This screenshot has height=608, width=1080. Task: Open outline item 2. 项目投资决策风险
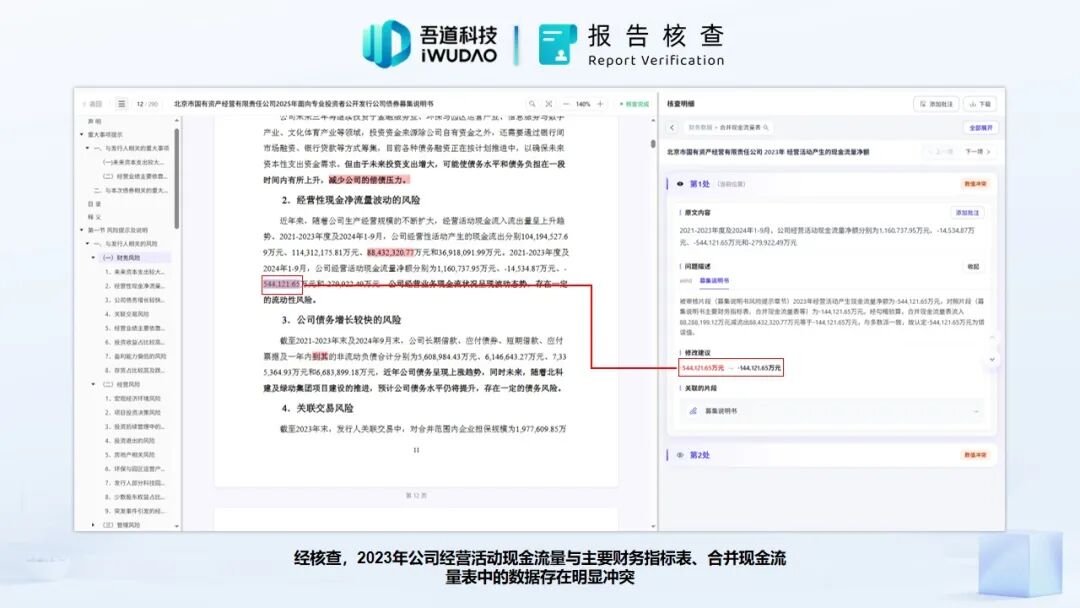pyautogui.click(x=132, y=412)
